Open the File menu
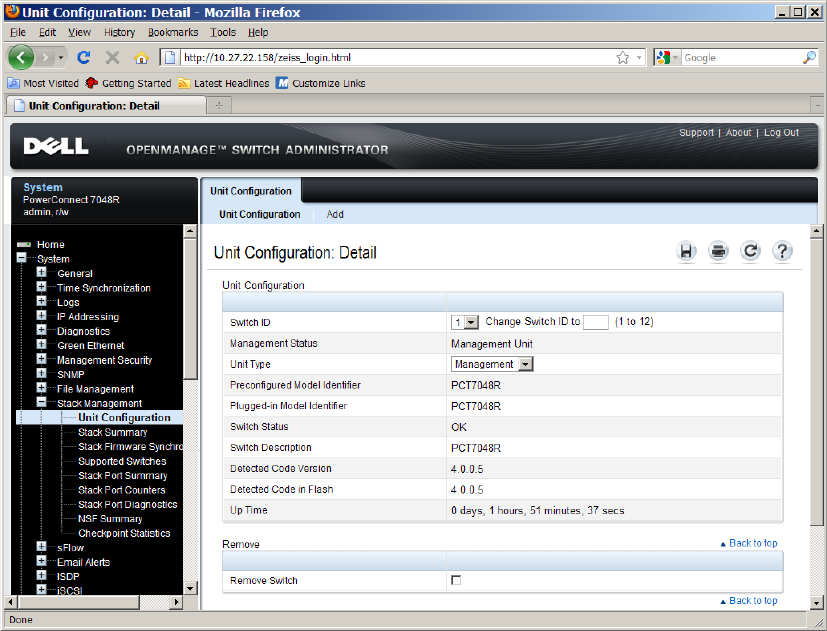 [17, 32]
